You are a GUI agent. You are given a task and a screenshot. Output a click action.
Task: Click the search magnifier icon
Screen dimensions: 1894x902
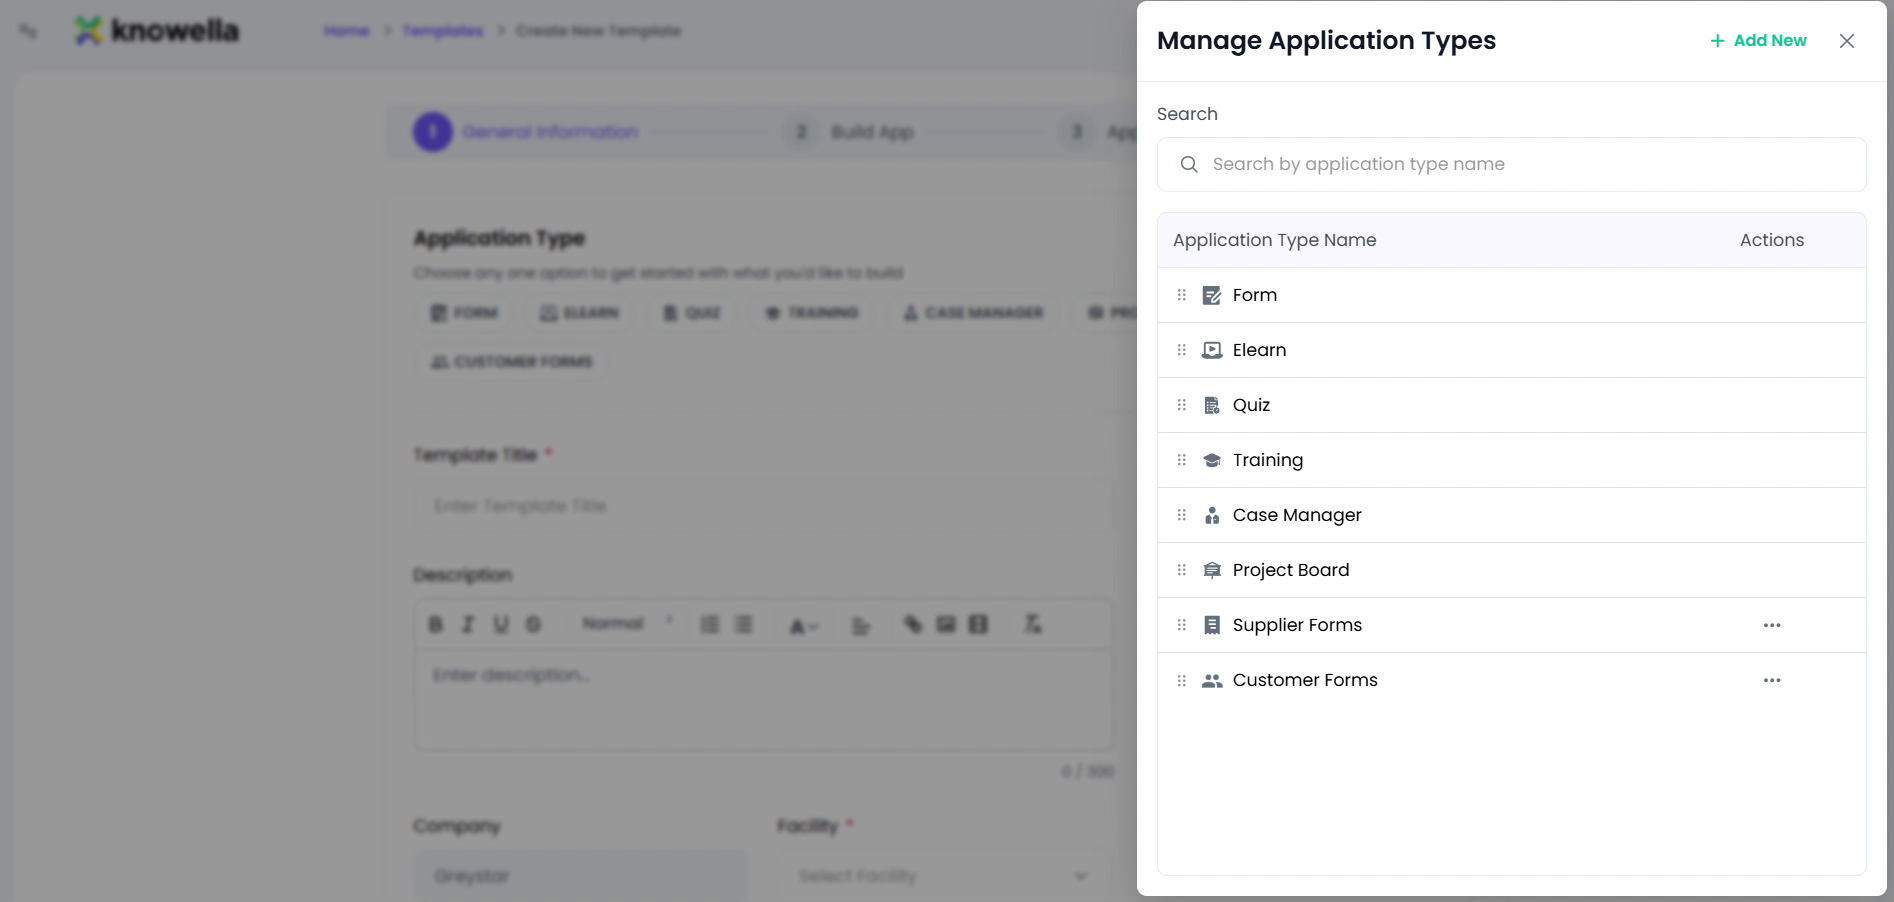click(x=1189, y=164)
